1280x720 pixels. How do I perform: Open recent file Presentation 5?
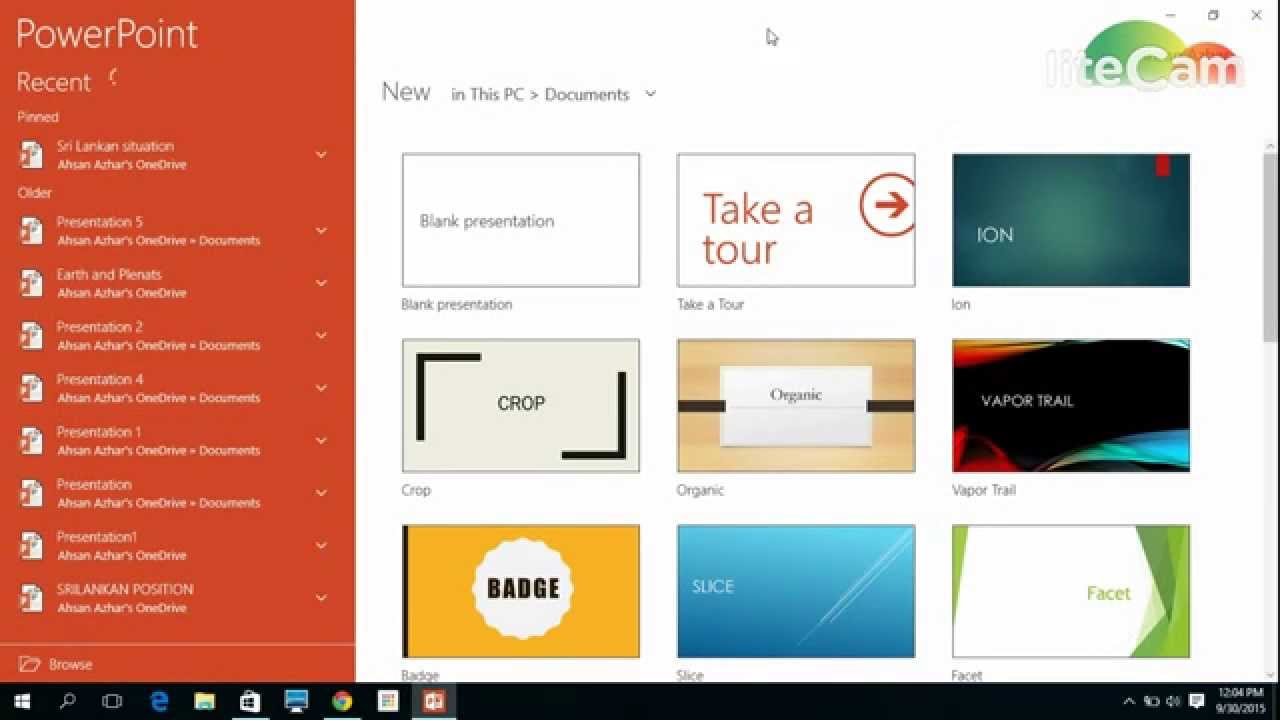point(177,231)
